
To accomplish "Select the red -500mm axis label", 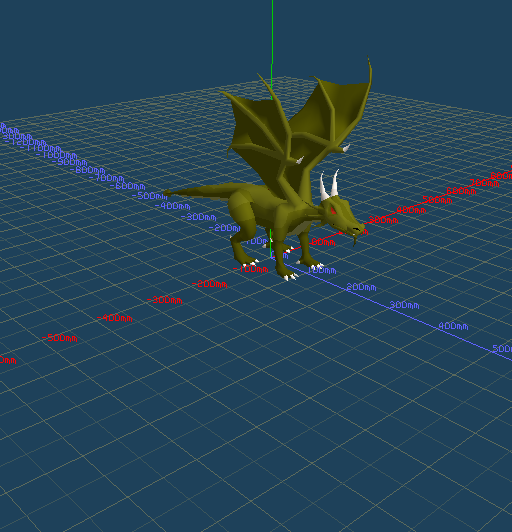I will [x=60, y=338].
